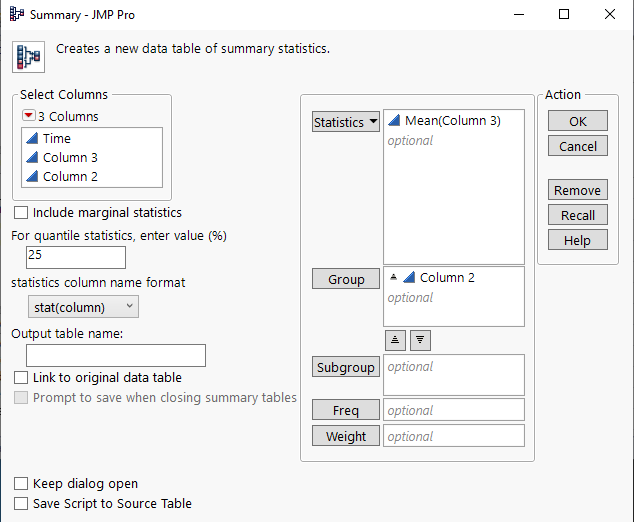Click the JMP app icon in title bar
Viewport: 634px width, 522px height.
[x=16, y=15]
